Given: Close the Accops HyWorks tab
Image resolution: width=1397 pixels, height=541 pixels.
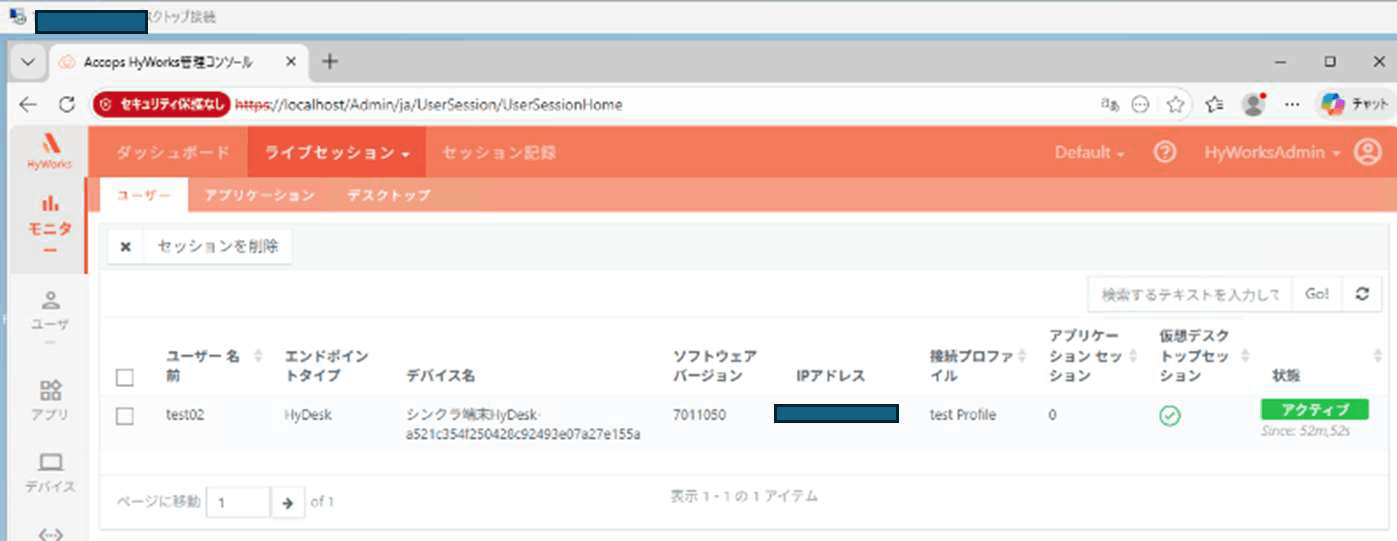Looking at the screenshot, I should click(x=291, y=62).
